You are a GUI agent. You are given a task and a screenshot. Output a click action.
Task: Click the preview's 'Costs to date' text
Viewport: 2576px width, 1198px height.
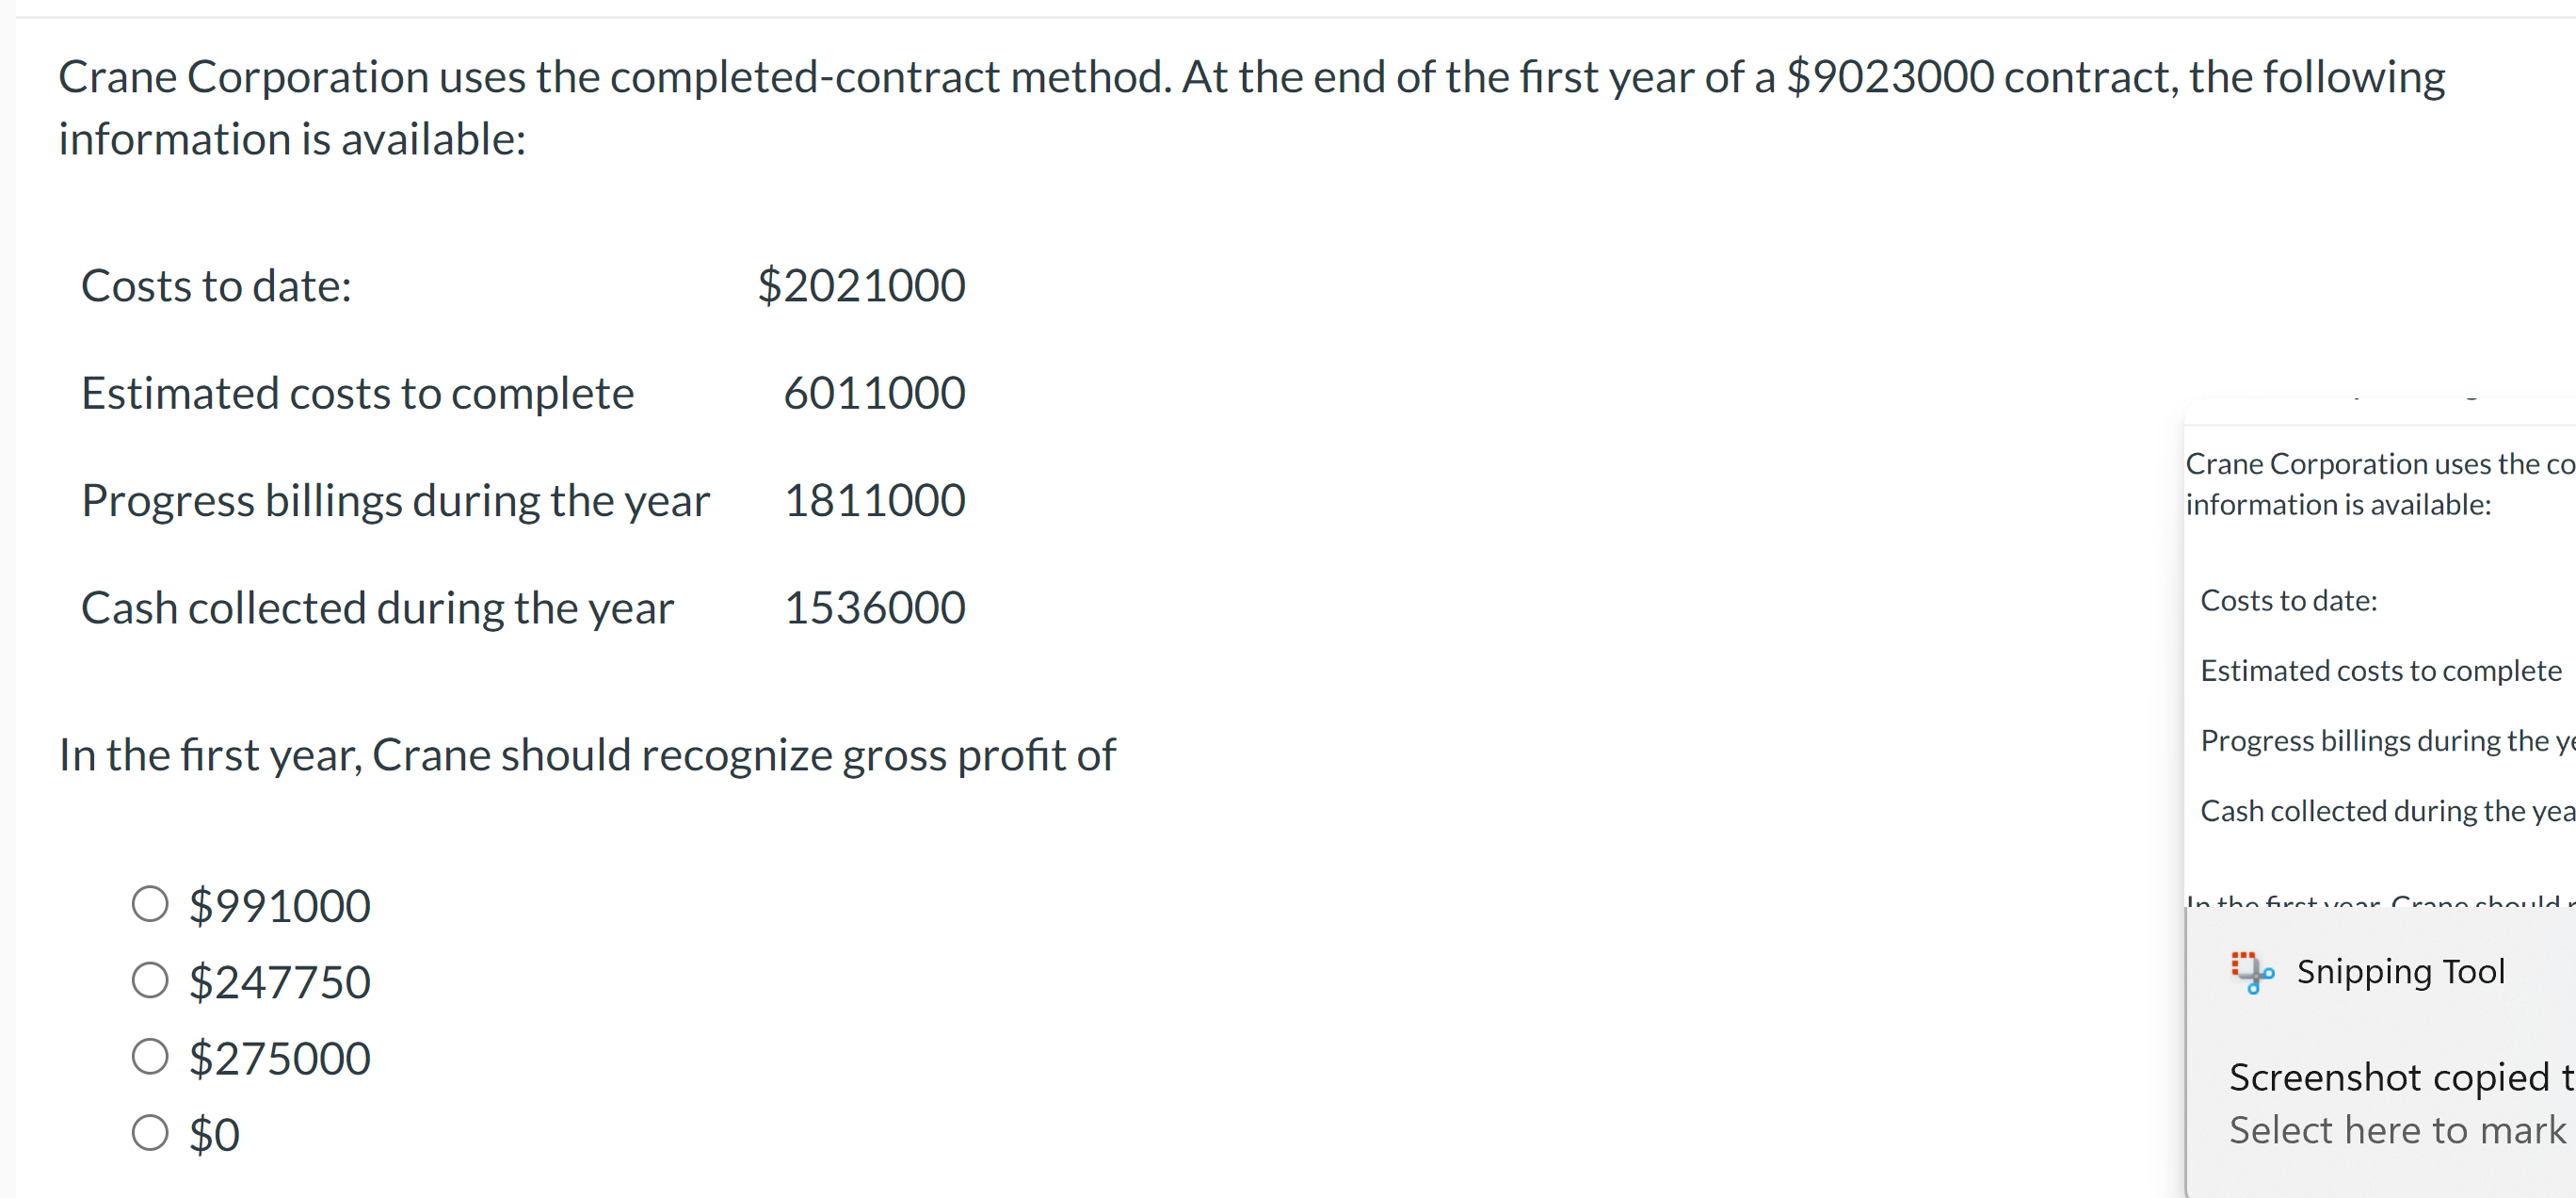pos(2290,599)
